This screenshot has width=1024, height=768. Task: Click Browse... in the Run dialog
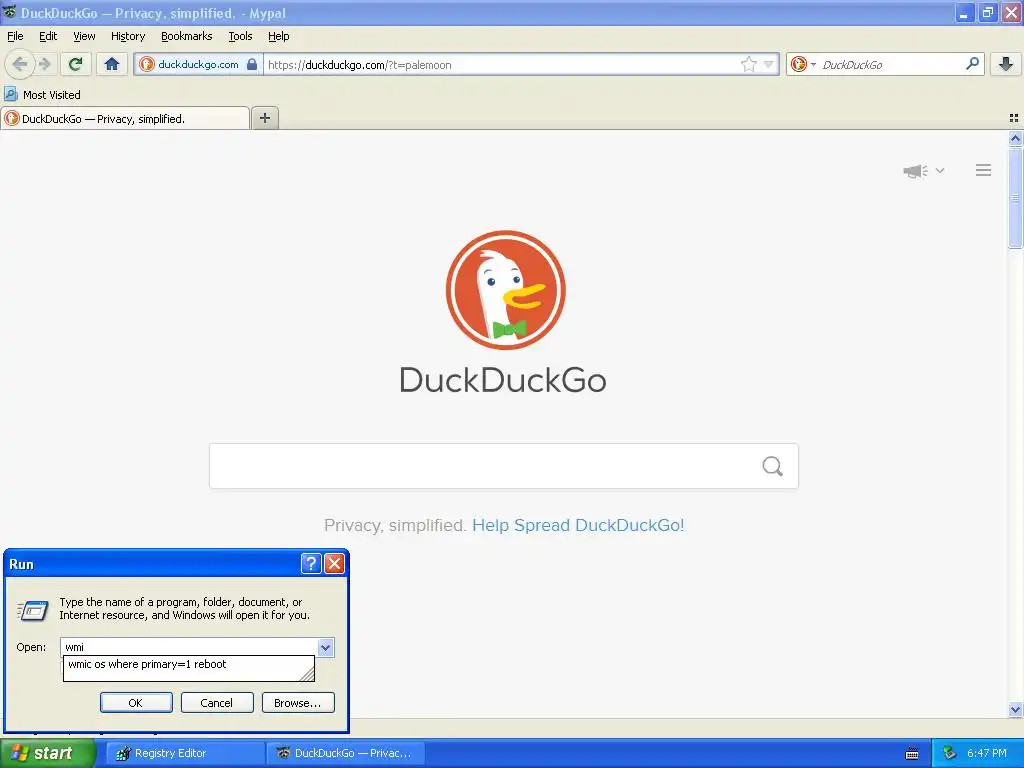pyautogui.click(x=298, y=703)
